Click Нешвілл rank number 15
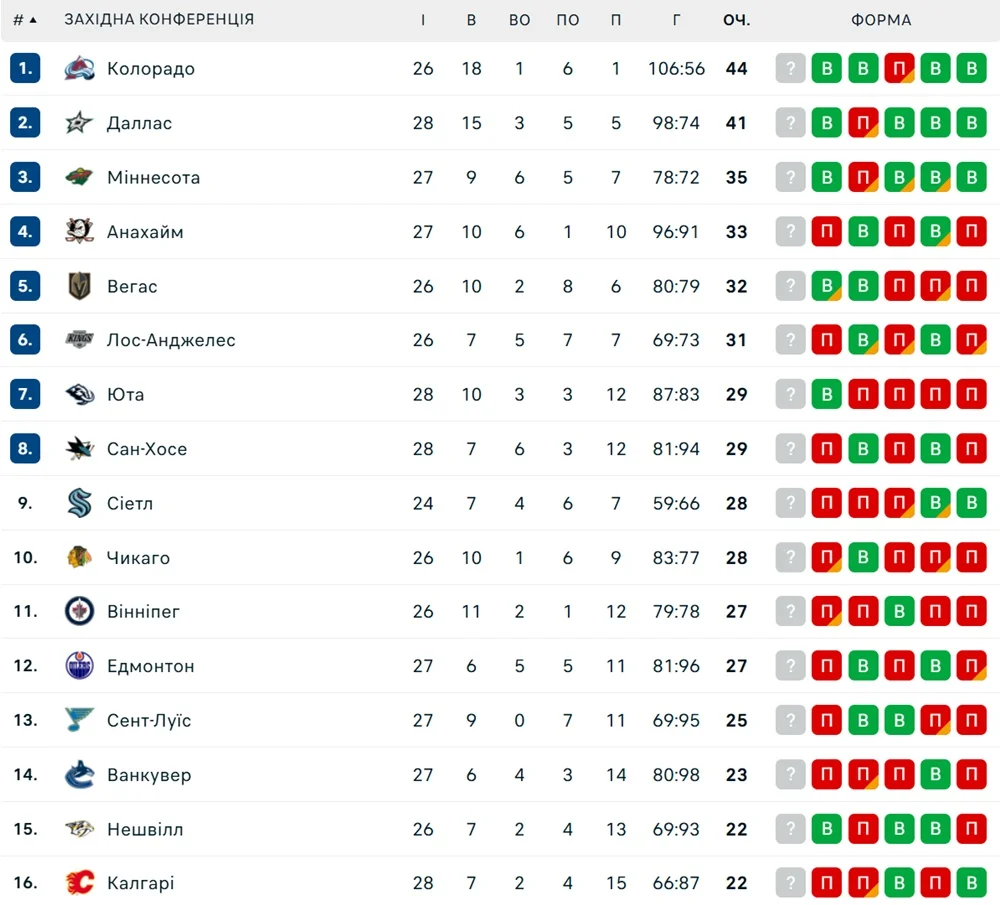This screenshot has height=905, width=1000. 25,829
